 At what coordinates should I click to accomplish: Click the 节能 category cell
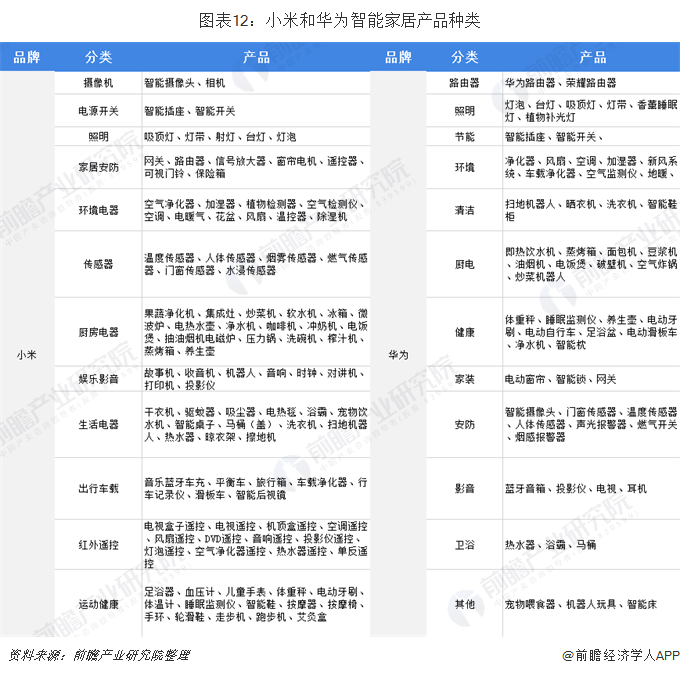tap(464, 137)
